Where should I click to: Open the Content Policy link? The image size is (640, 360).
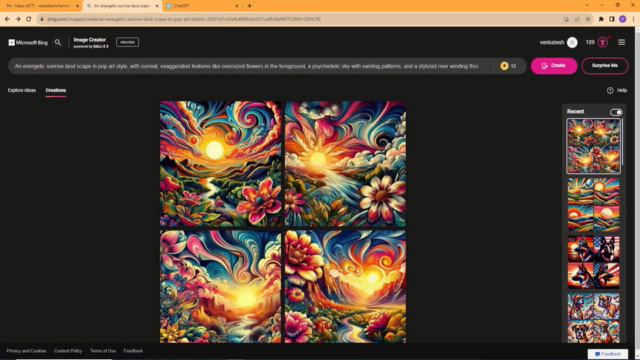(x=68, y=351)
